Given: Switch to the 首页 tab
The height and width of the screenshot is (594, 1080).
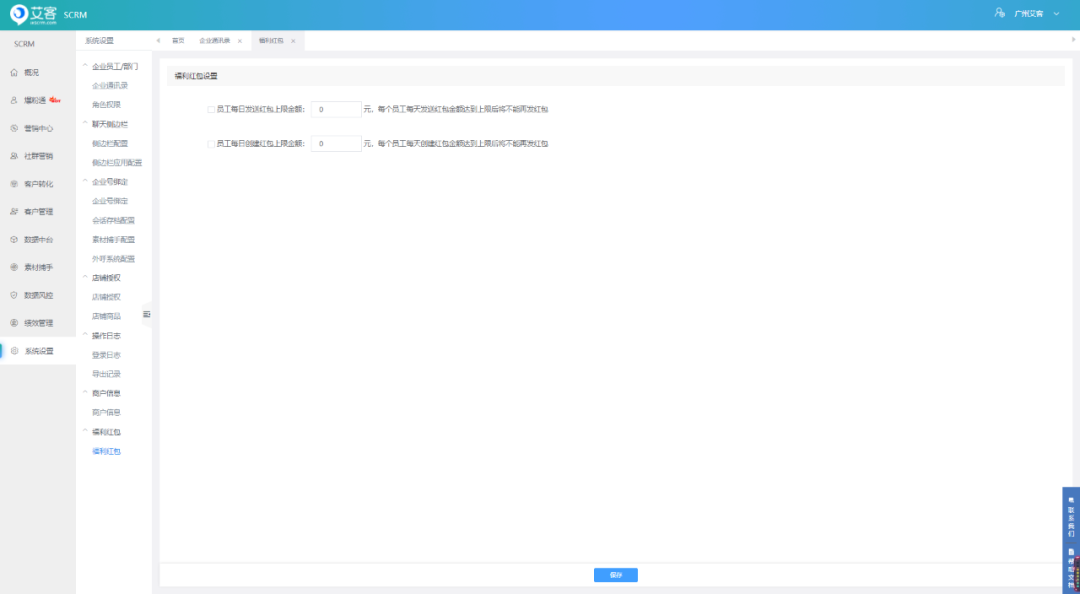Looking at the screenshot, I should (178, 41).
